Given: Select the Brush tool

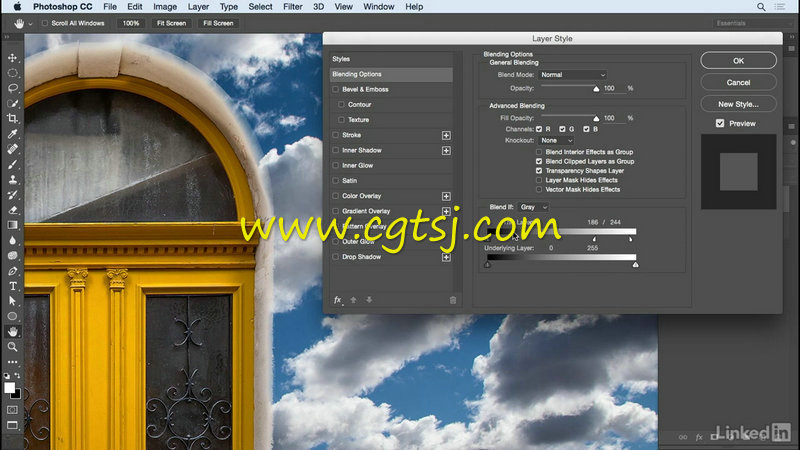Looking at the screenshot, I should coord(12,164).
